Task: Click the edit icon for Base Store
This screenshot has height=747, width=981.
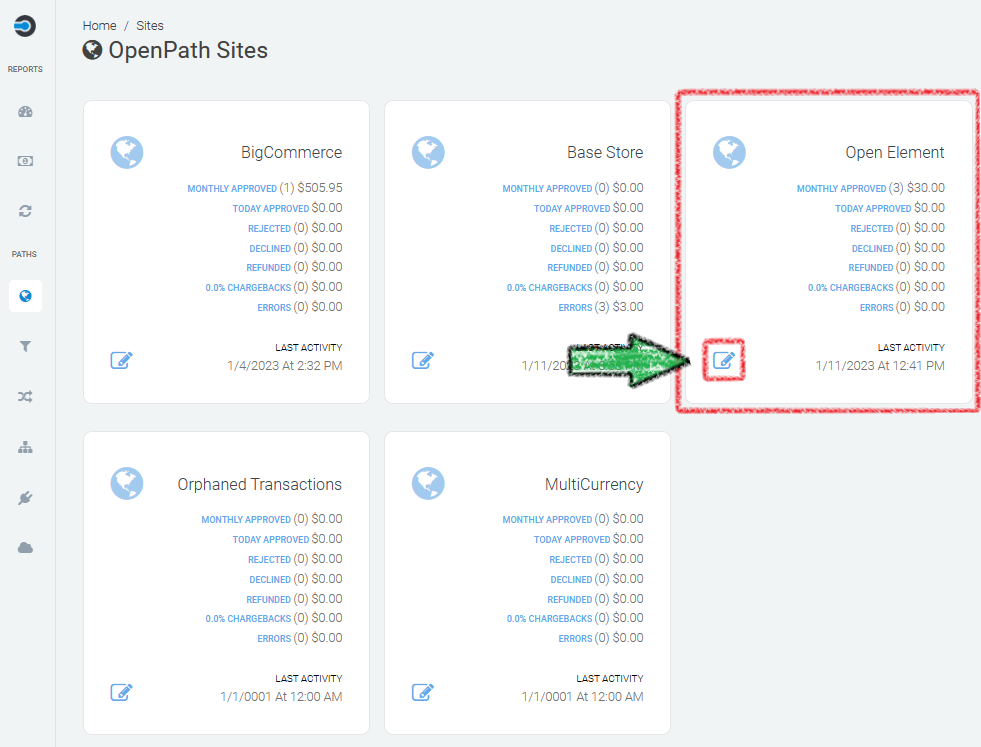Action: tap(423, 360)
